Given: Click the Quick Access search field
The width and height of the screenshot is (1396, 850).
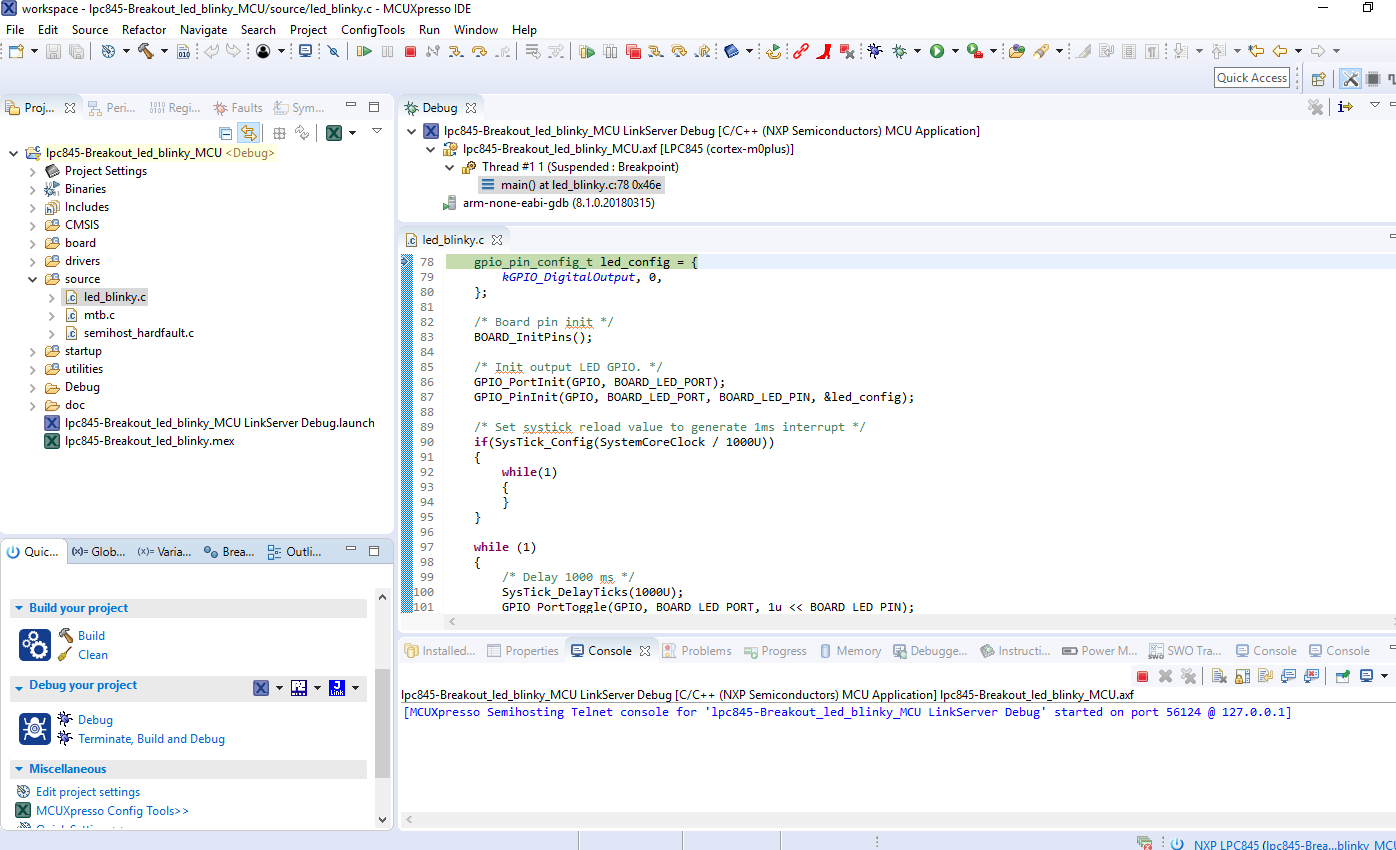Looking at the screenshot, I should click(1251, 78).
